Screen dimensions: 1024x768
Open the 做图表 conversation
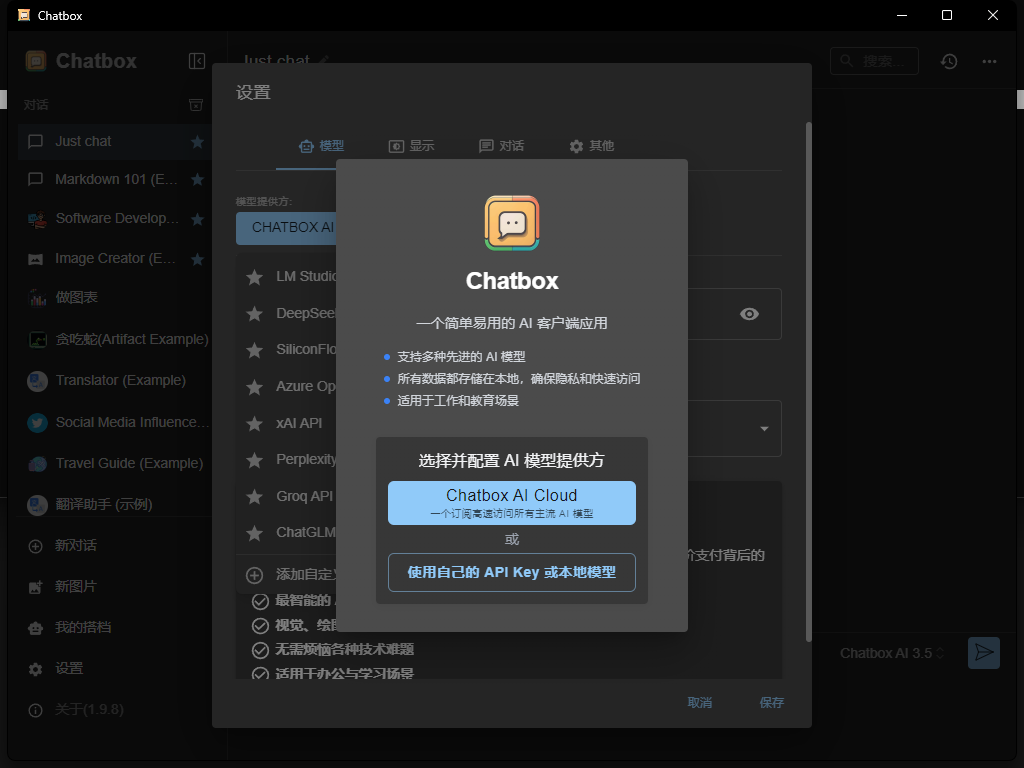(x=115, y=298)
